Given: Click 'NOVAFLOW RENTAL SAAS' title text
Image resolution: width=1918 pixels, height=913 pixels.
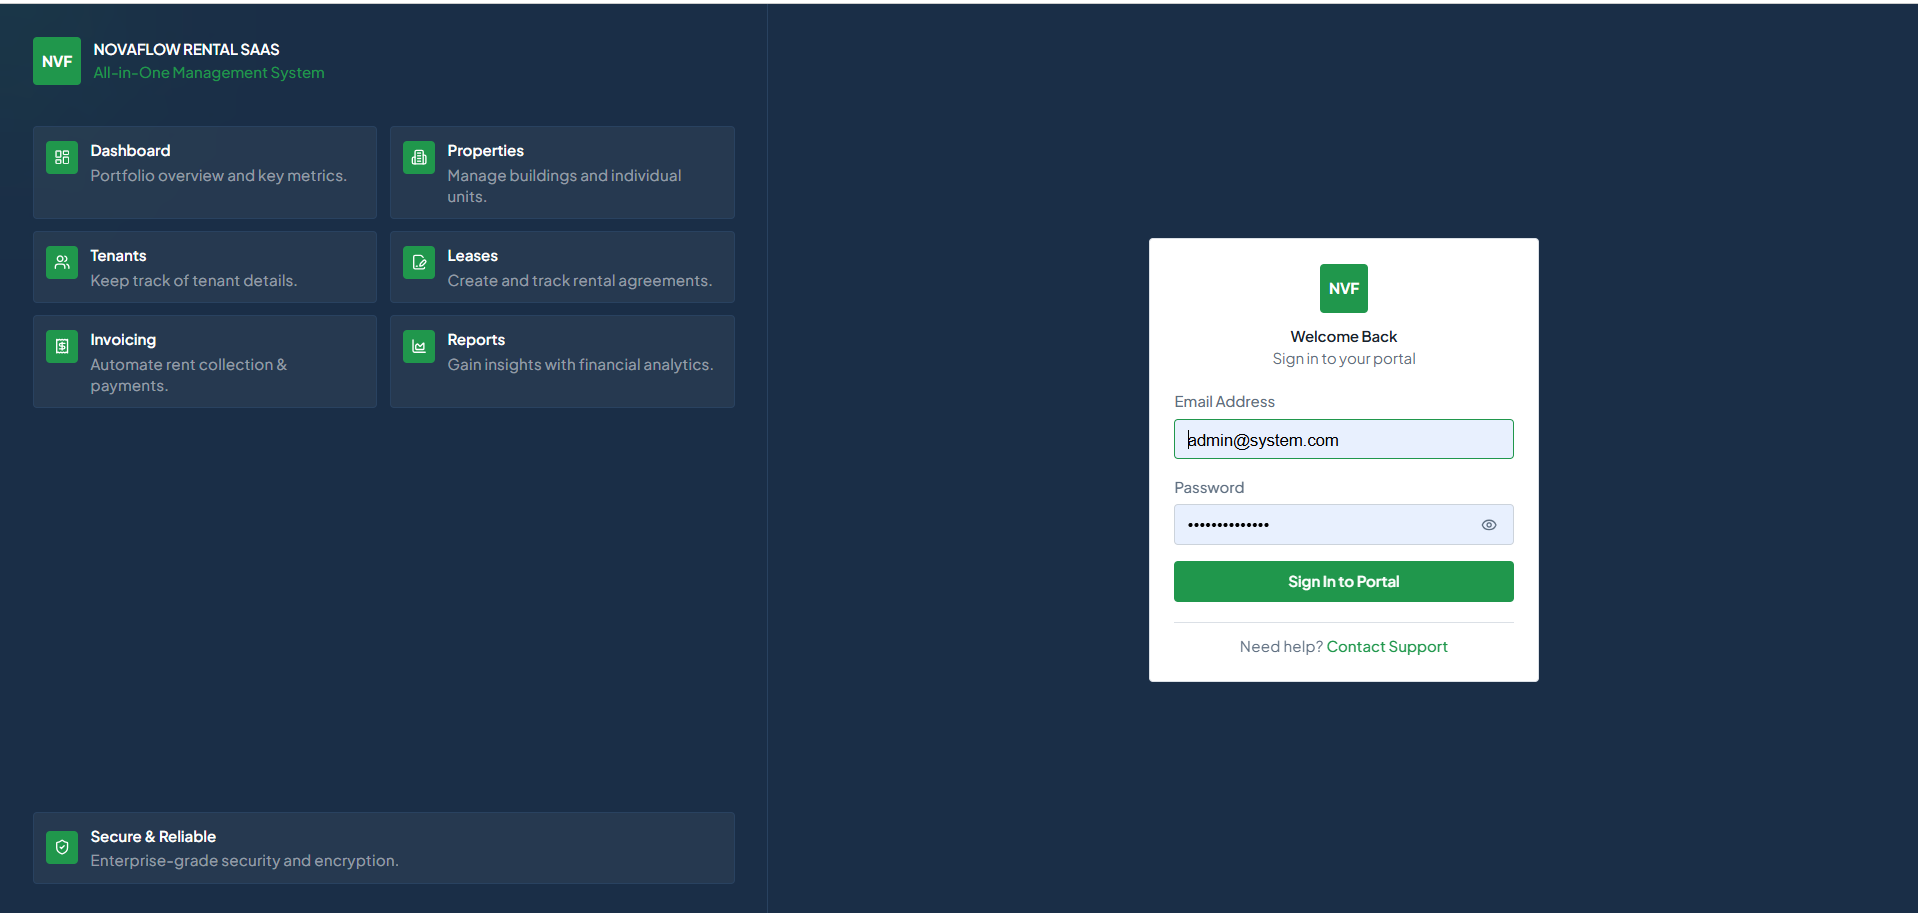Looking at the screenshot, I should 186,49.
